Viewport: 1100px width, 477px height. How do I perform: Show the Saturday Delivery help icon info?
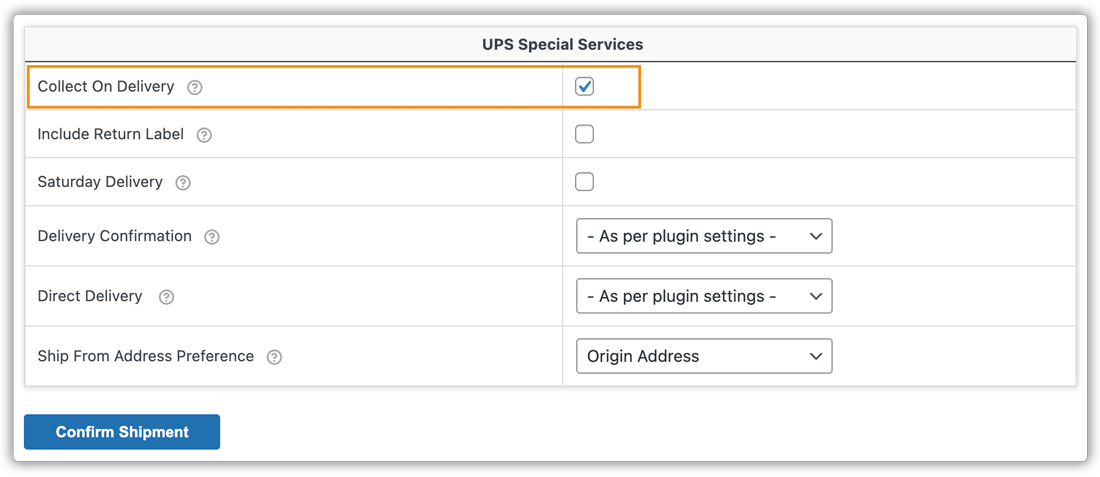pyautogui.click(x=183, y=183)
